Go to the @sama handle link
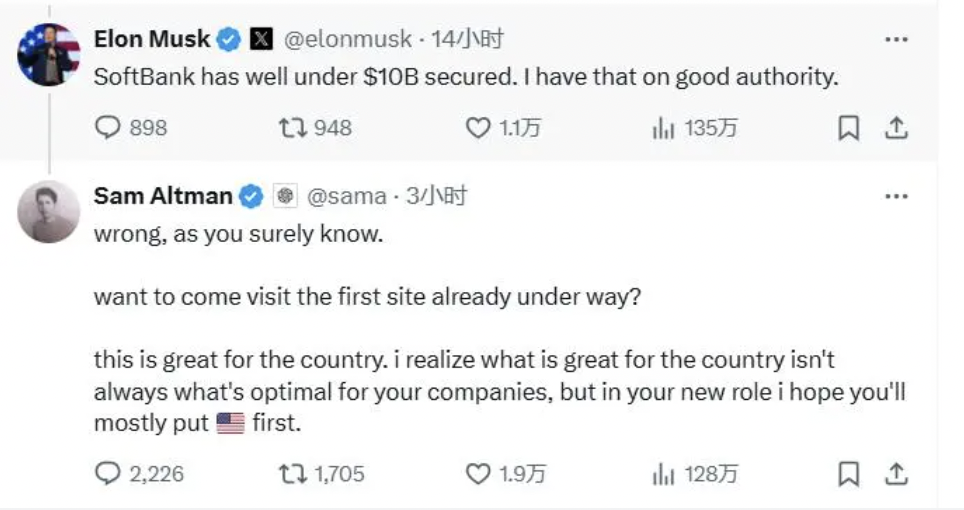This screenshot has height=510, width=964. (x=345, y=196)
